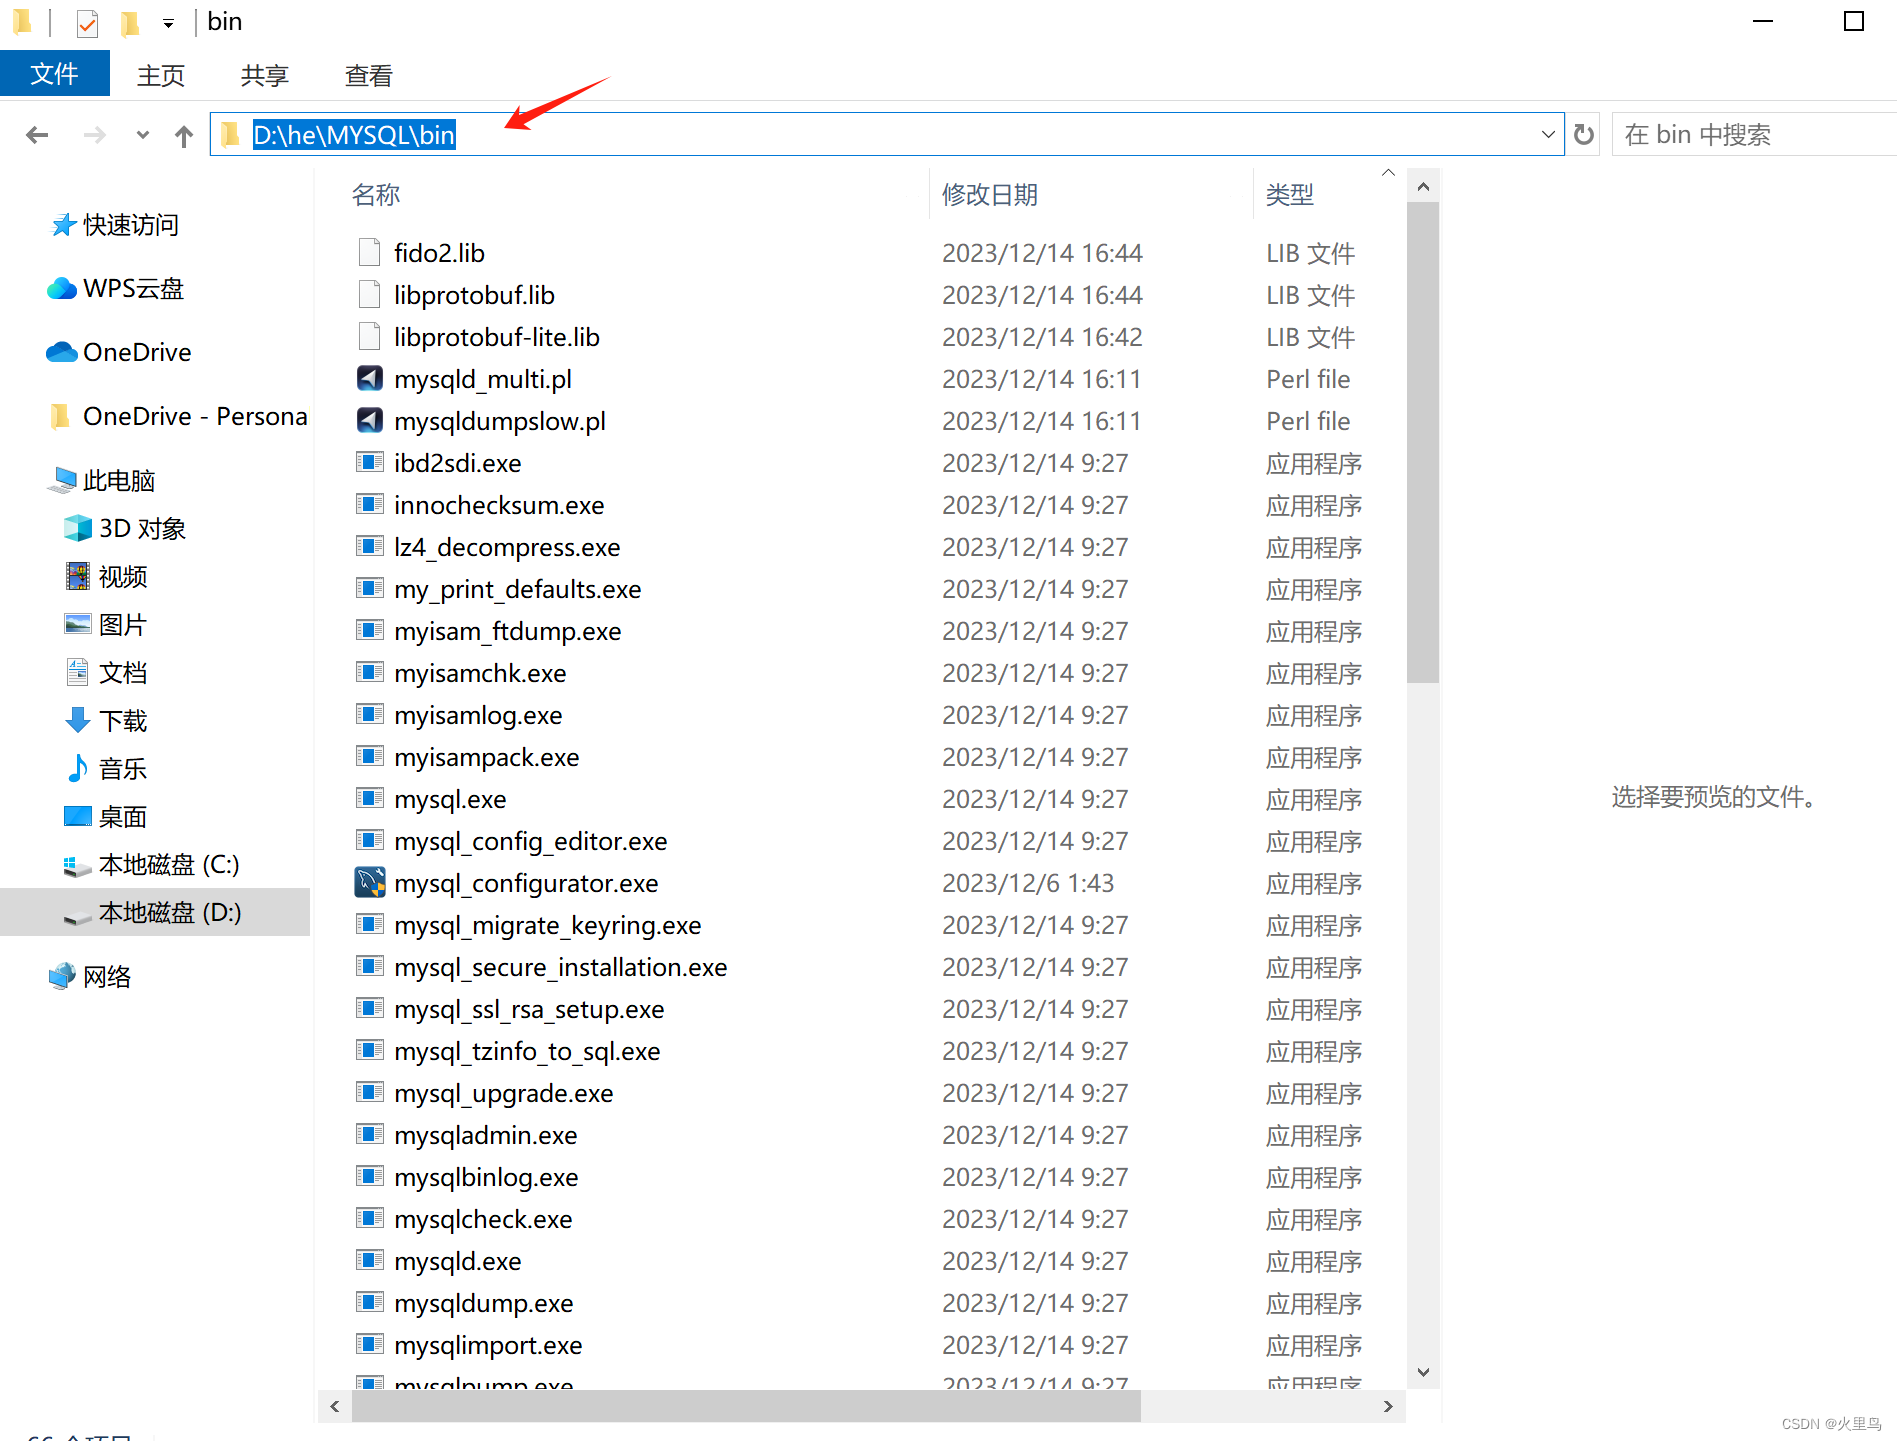Click new folder icon in title bar
The image size is (1897, 1441).
[130, 22]
